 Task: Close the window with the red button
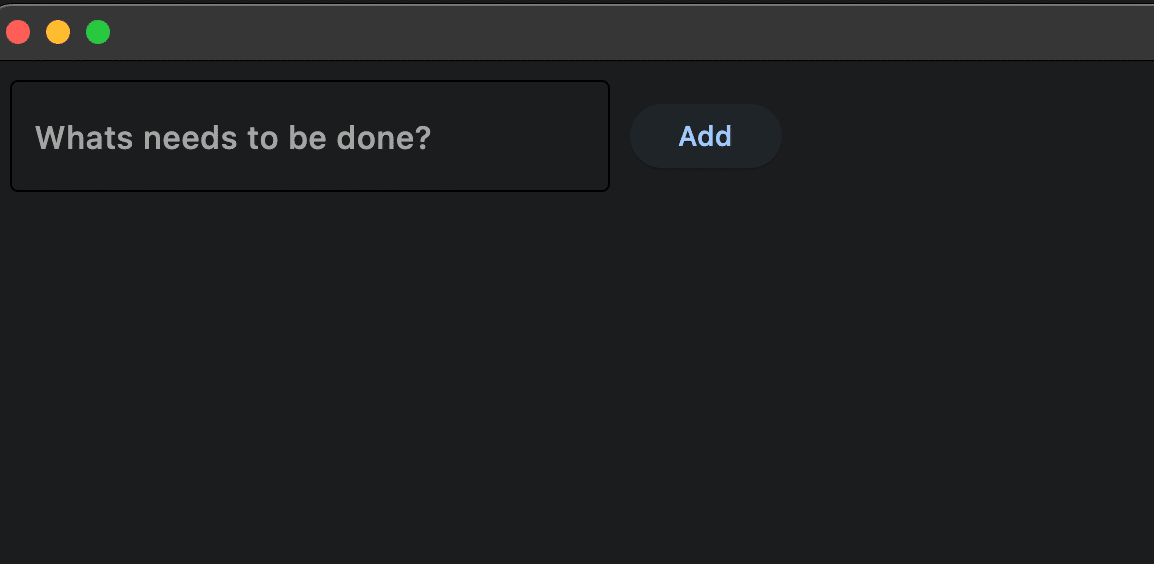coord(18,32)
